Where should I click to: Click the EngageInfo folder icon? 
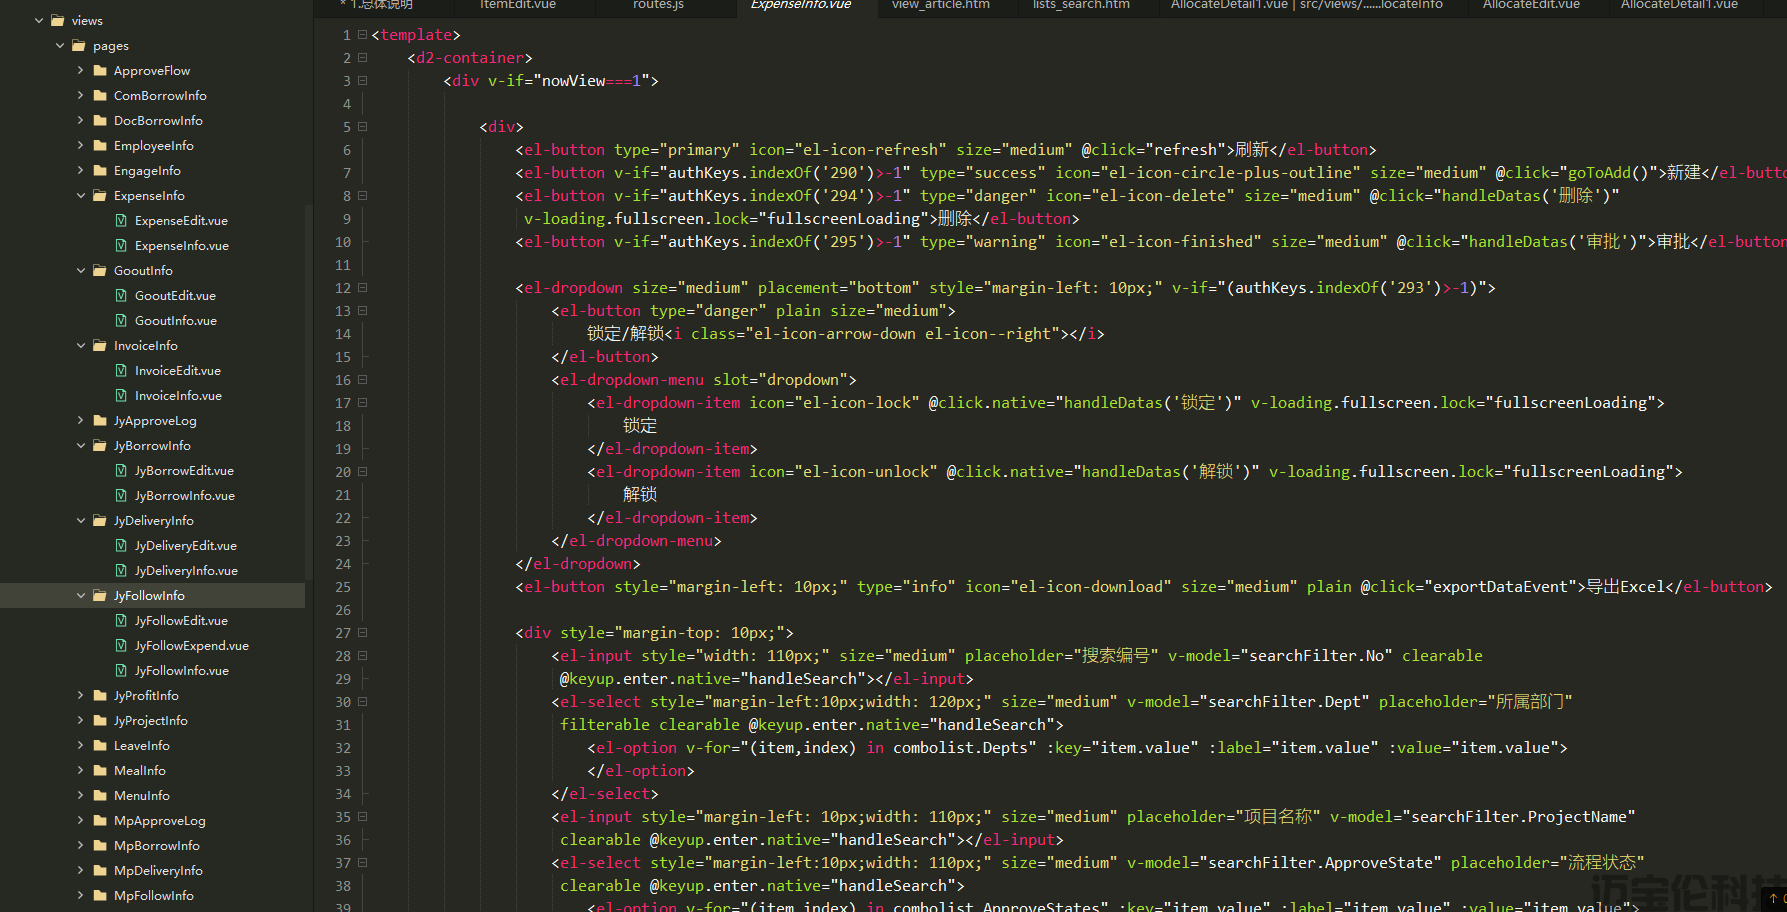pyautogui.click(x=100, y=171)
